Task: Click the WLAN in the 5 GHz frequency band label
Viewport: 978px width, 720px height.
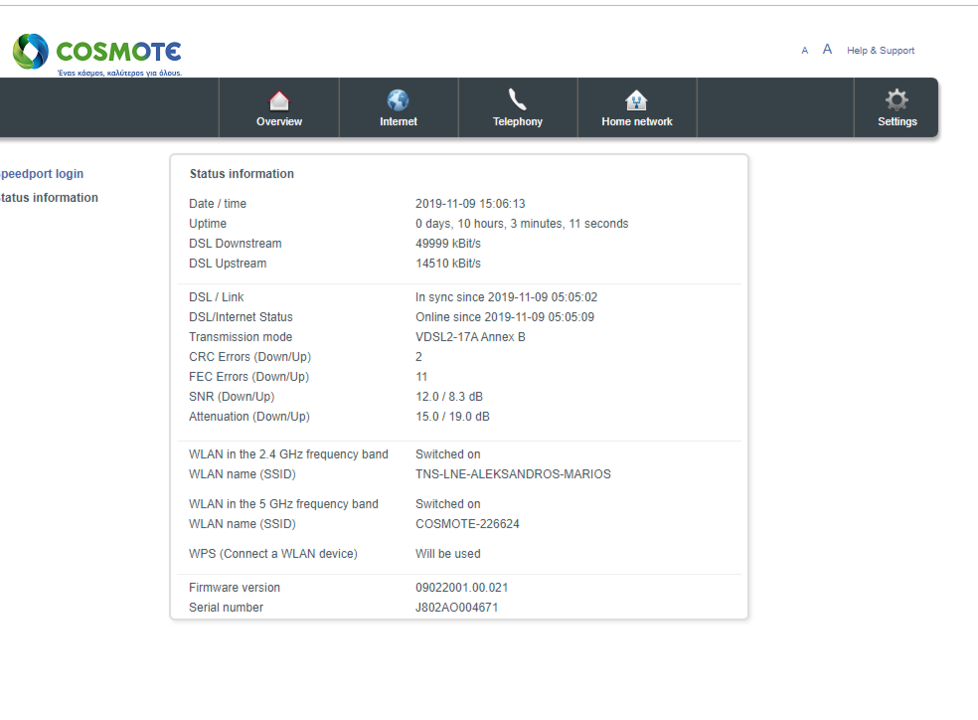Action: [x=284, y=505]
